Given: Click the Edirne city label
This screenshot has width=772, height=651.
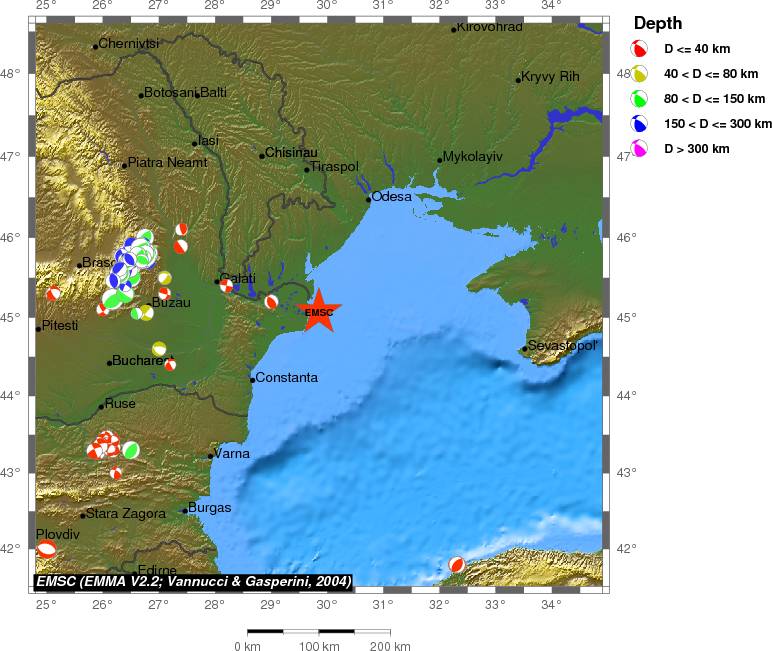Looking at the screenshot, I should [157, 569].
